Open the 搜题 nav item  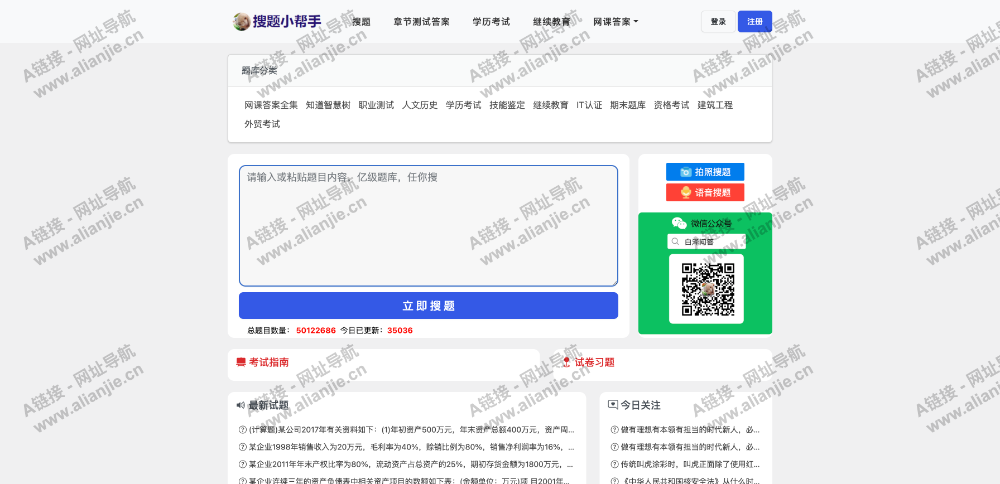[362, 22]
